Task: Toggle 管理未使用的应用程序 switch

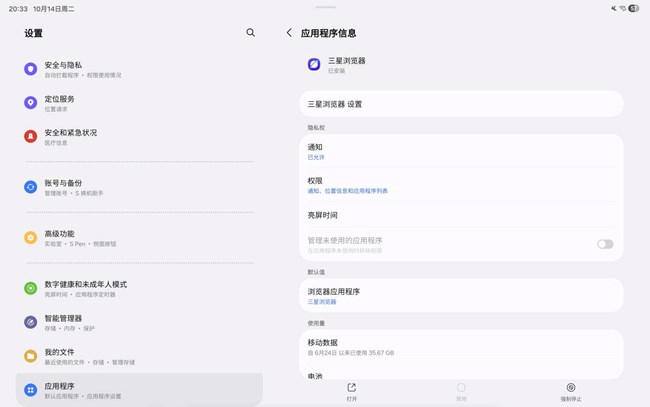Action: [604, 244]
